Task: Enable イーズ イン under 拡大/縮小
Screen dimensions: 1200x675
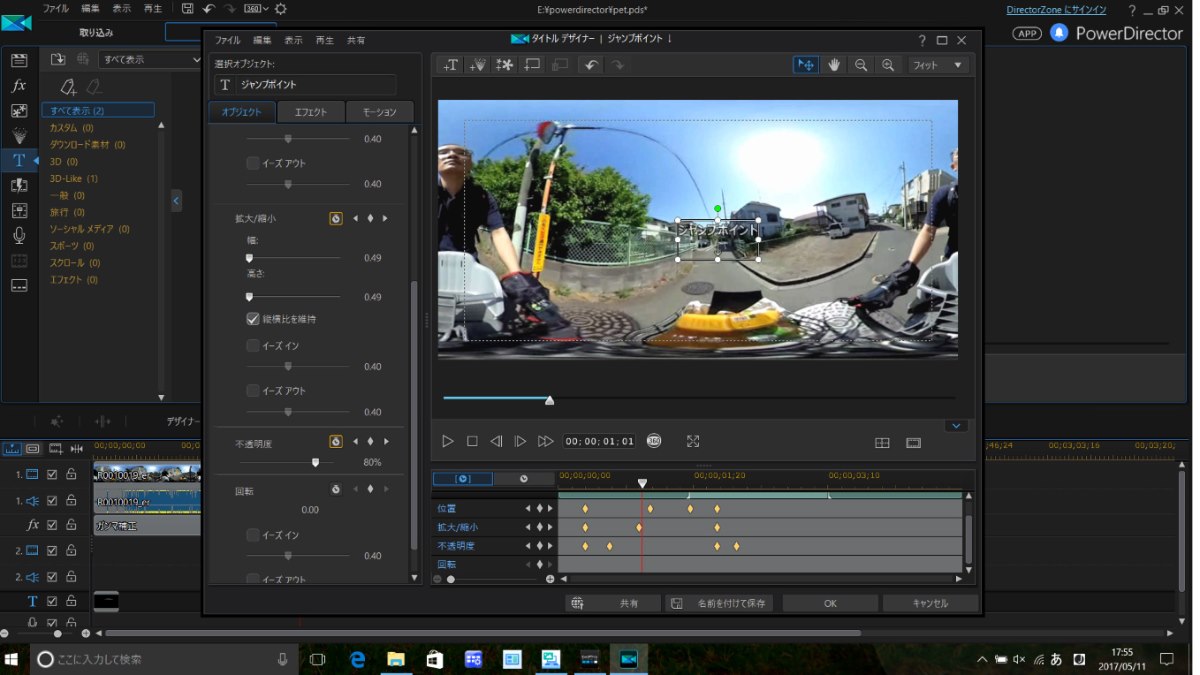Action: [253, 345]
